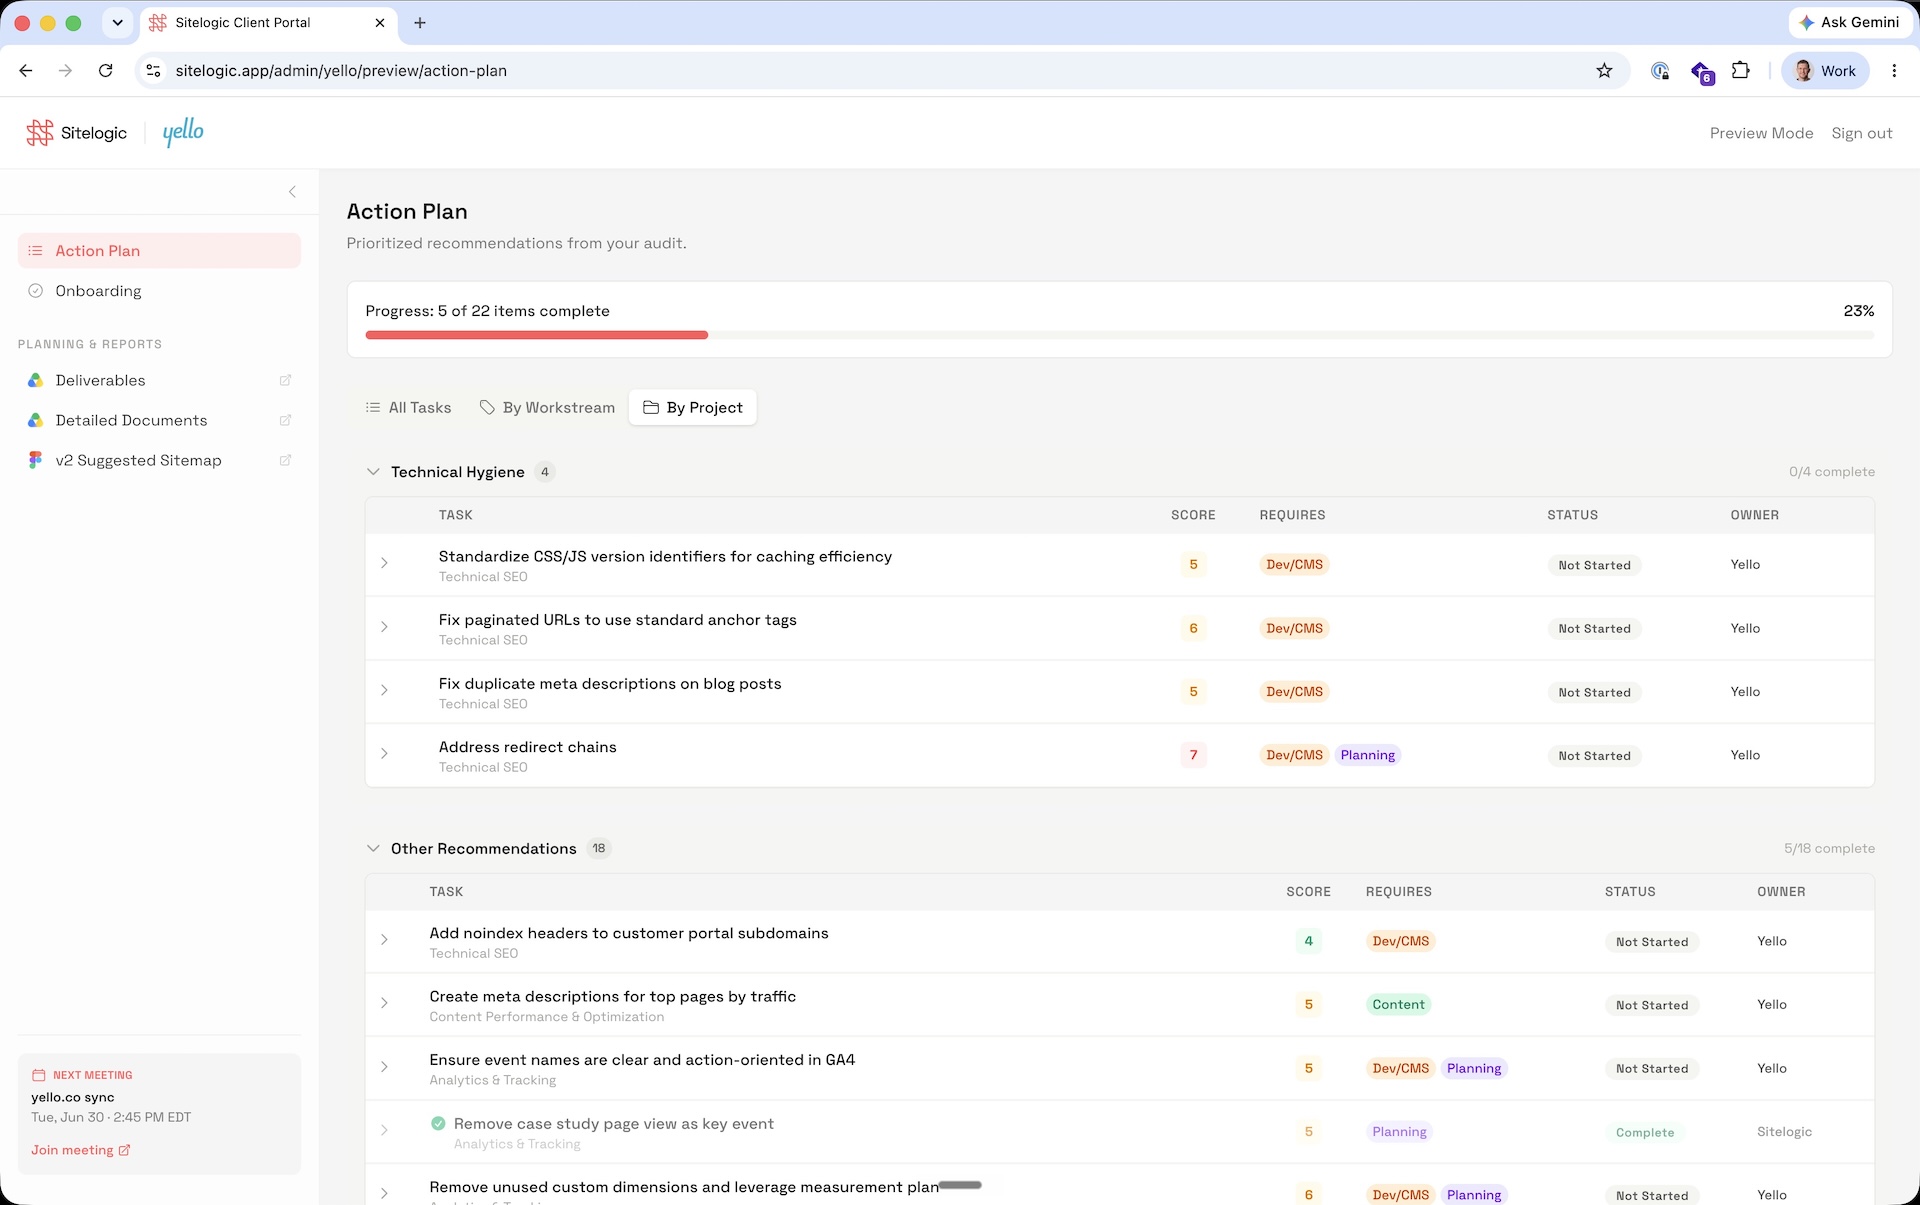The height and width of the screenshot is (1205, 1920).
Task: Click the audit progress bar
Action: [x=1120, y=335]
